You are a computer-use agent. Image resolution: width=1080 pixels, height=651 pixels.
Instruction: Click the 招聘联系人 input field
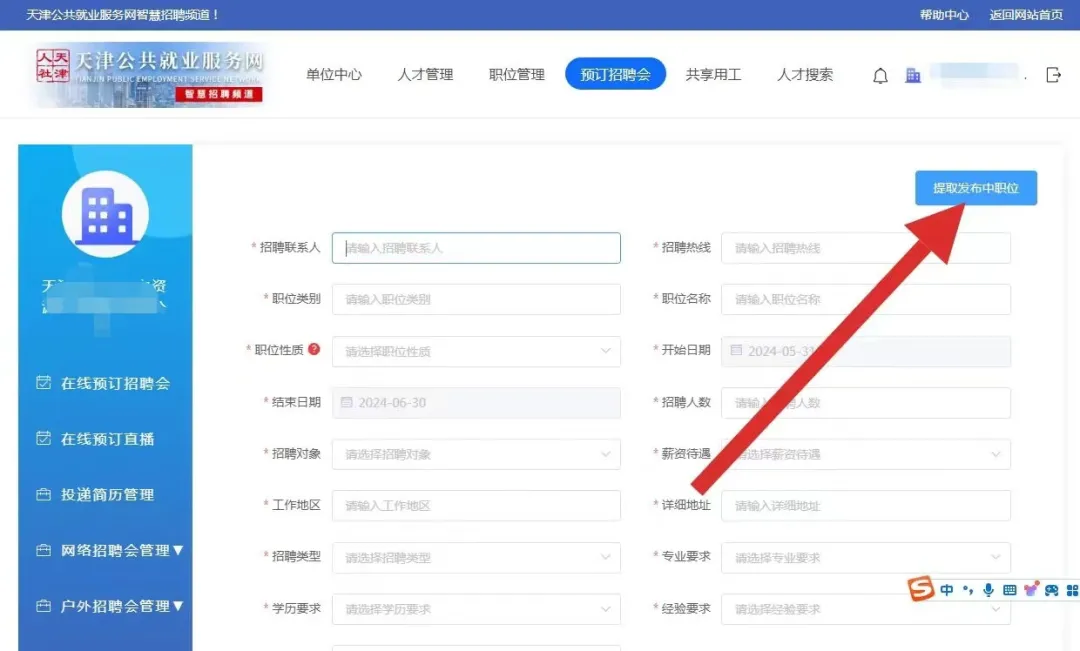coord(476,247)
